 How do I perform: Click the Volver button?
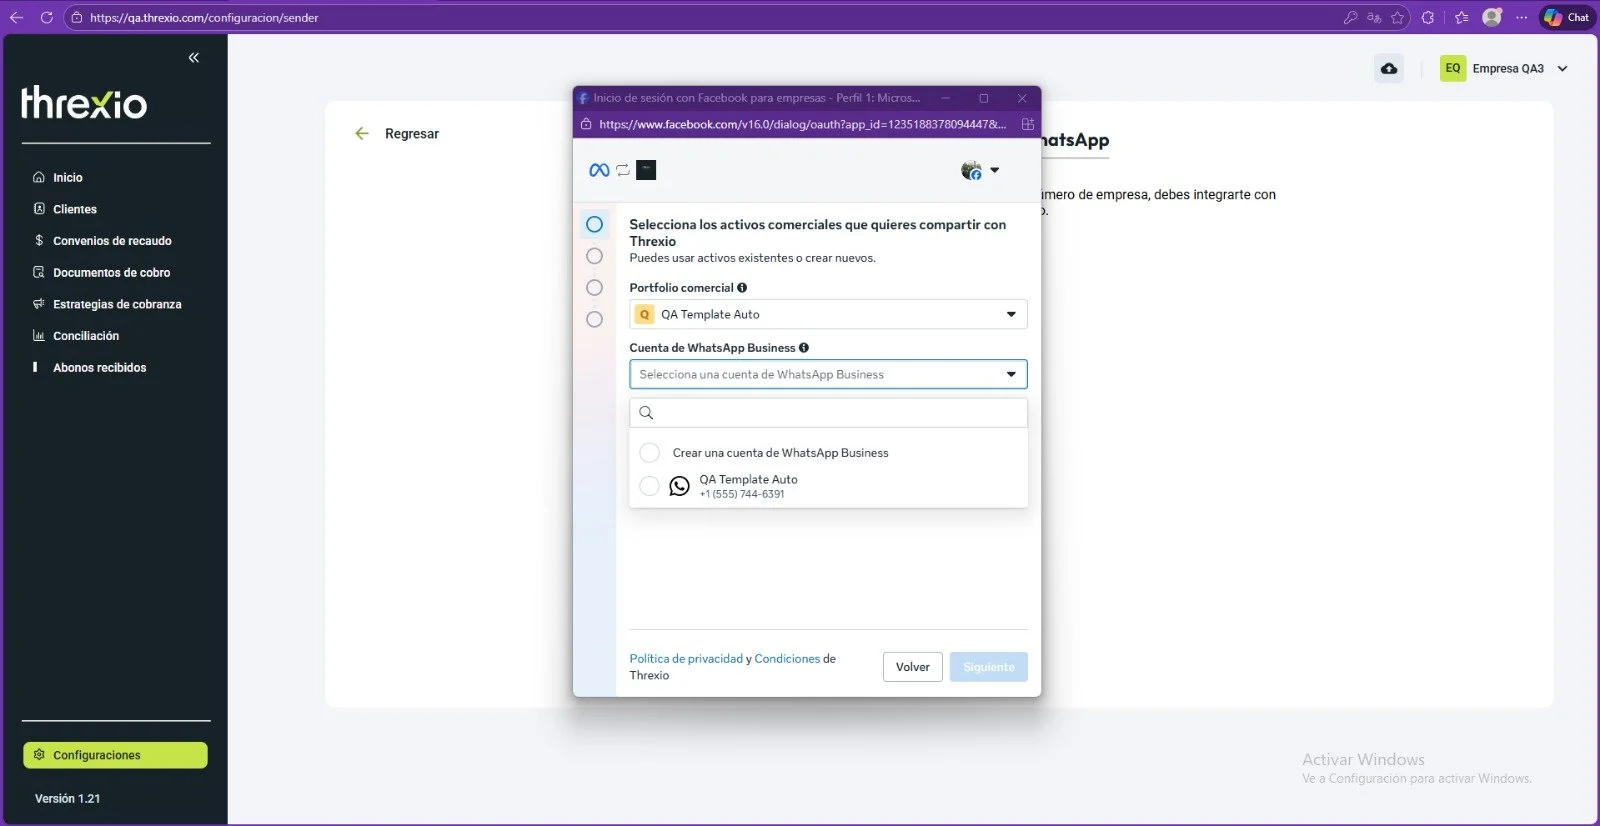[x=913, y=667]
